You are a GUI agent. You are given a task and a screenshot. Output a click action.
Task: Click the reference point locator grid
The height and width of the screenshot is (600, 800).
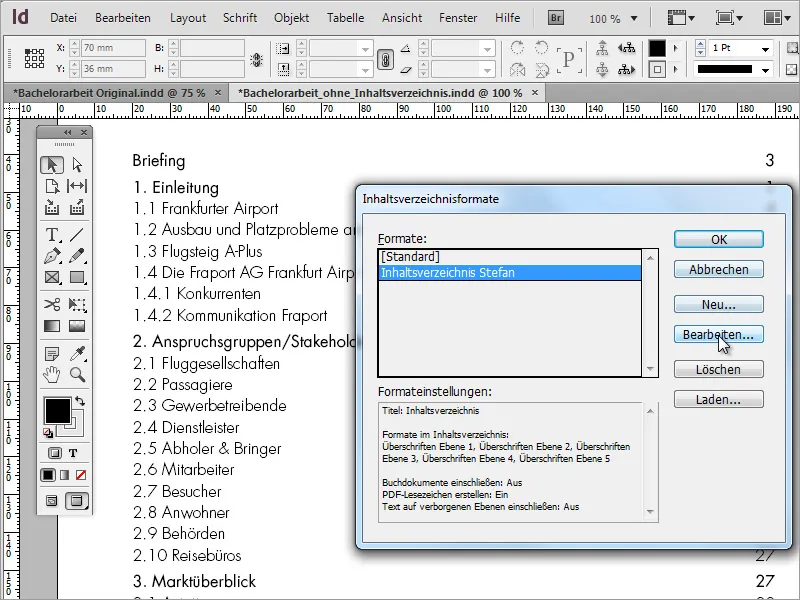34,58
